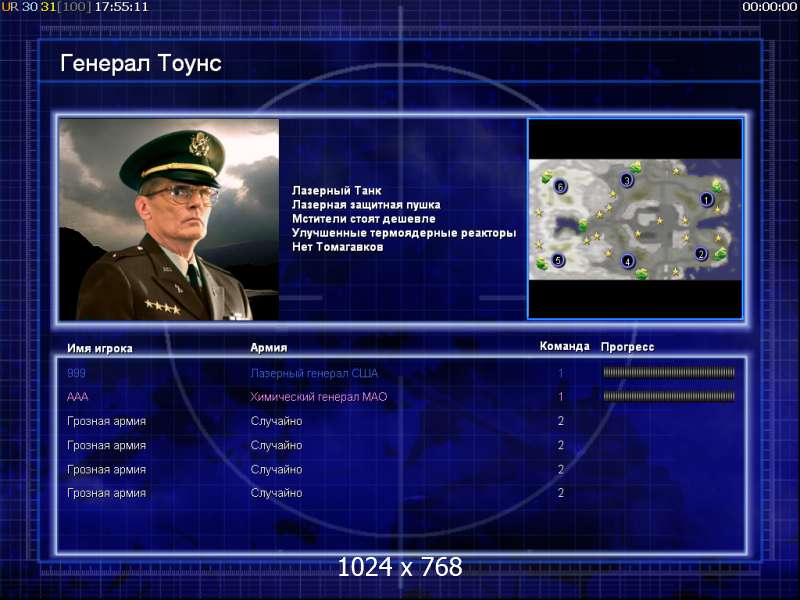
Task: Select start position marker 6 on minimap
Action: coord(560,186)
